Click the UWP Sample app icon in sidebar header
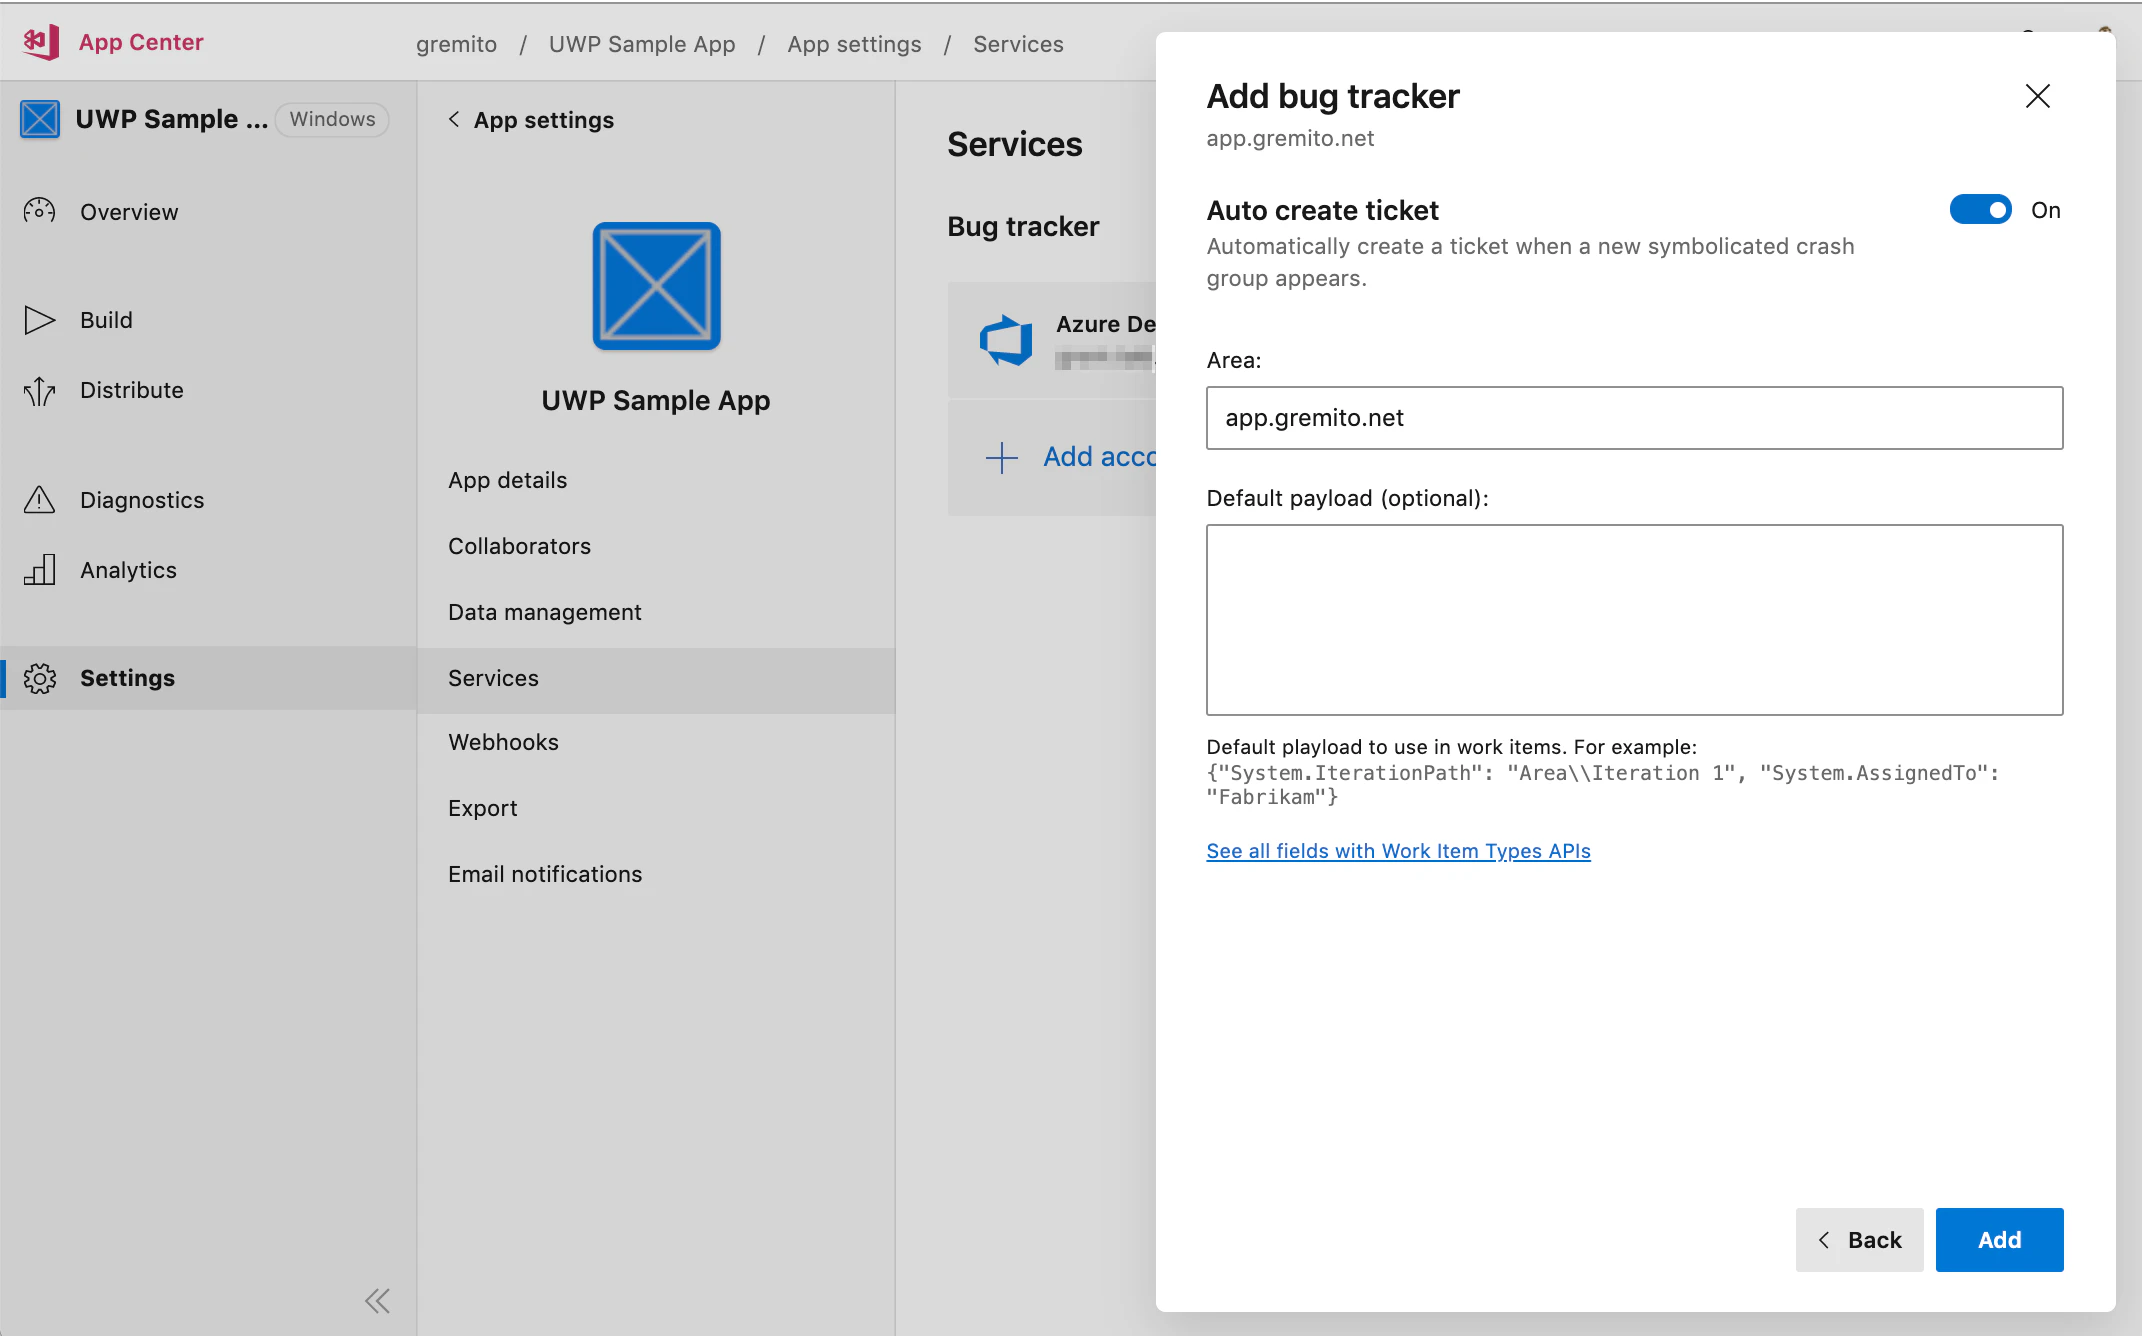 (x=40, y=119)
